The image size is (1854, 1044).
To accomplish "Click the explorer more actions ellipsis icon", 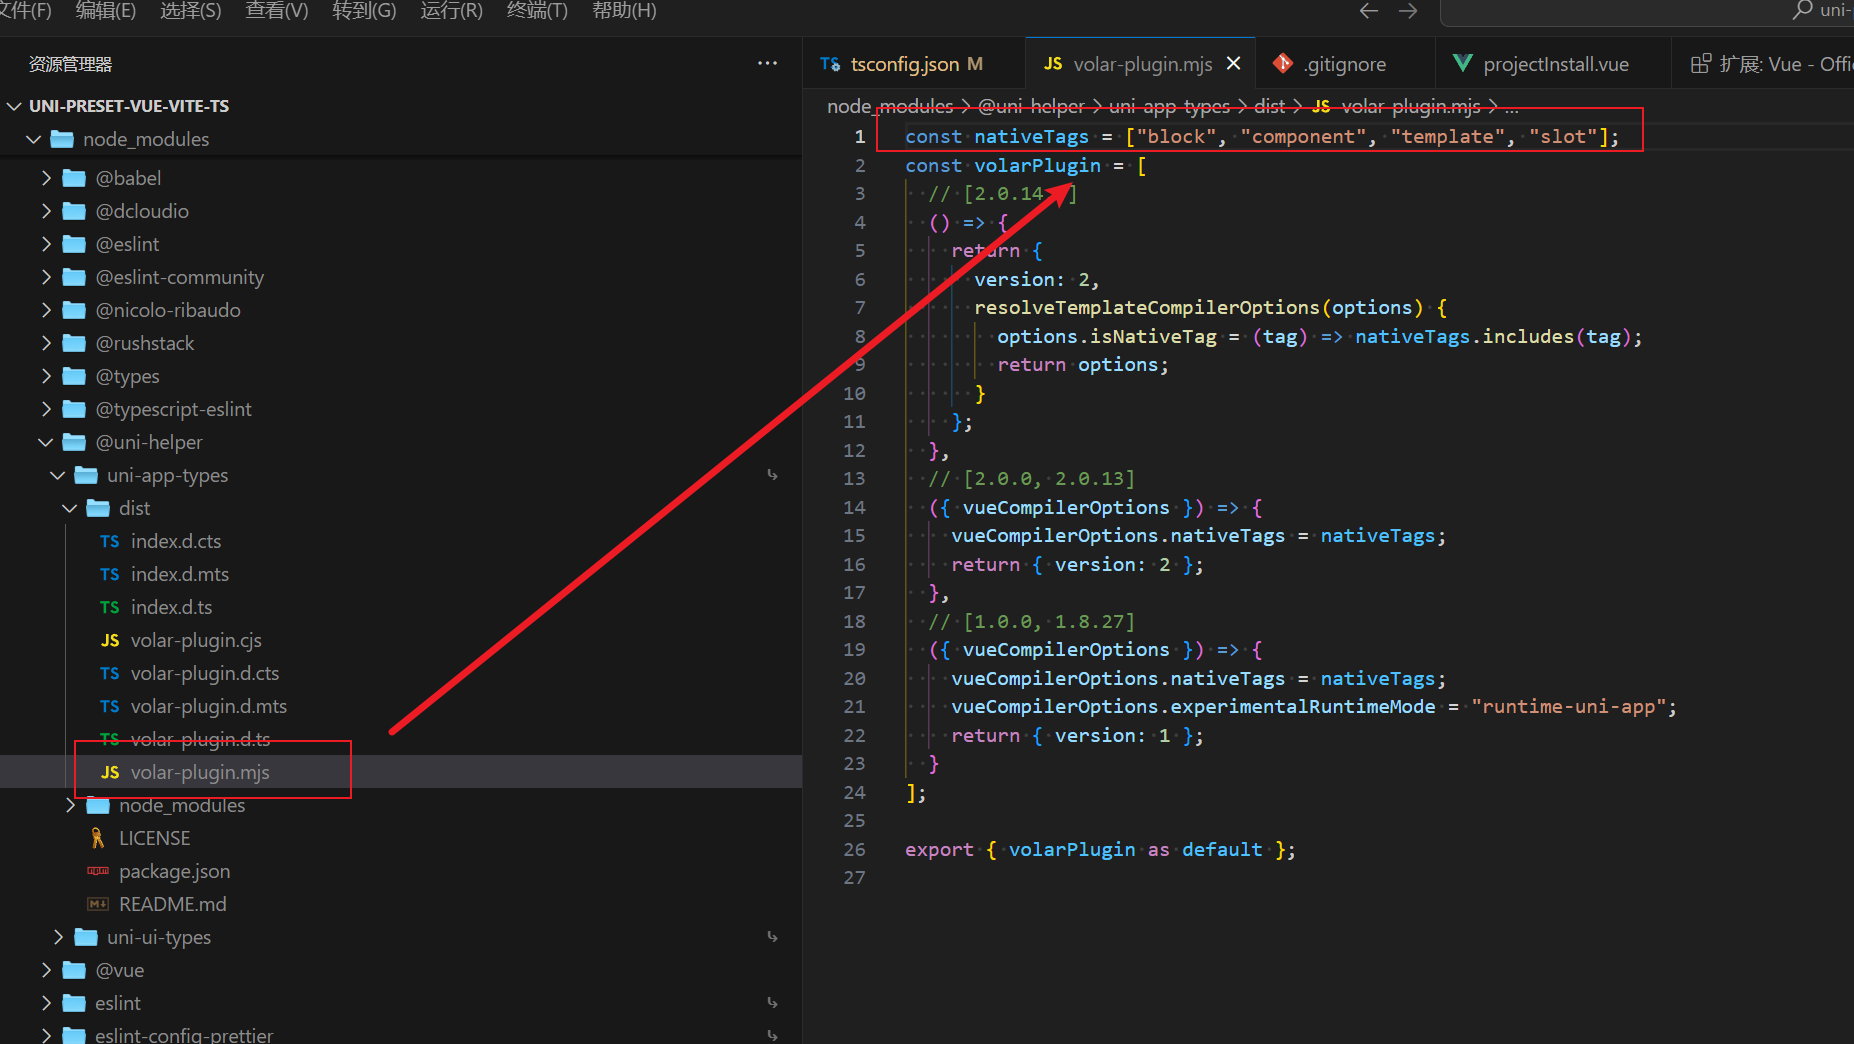I will pos(767,63).
